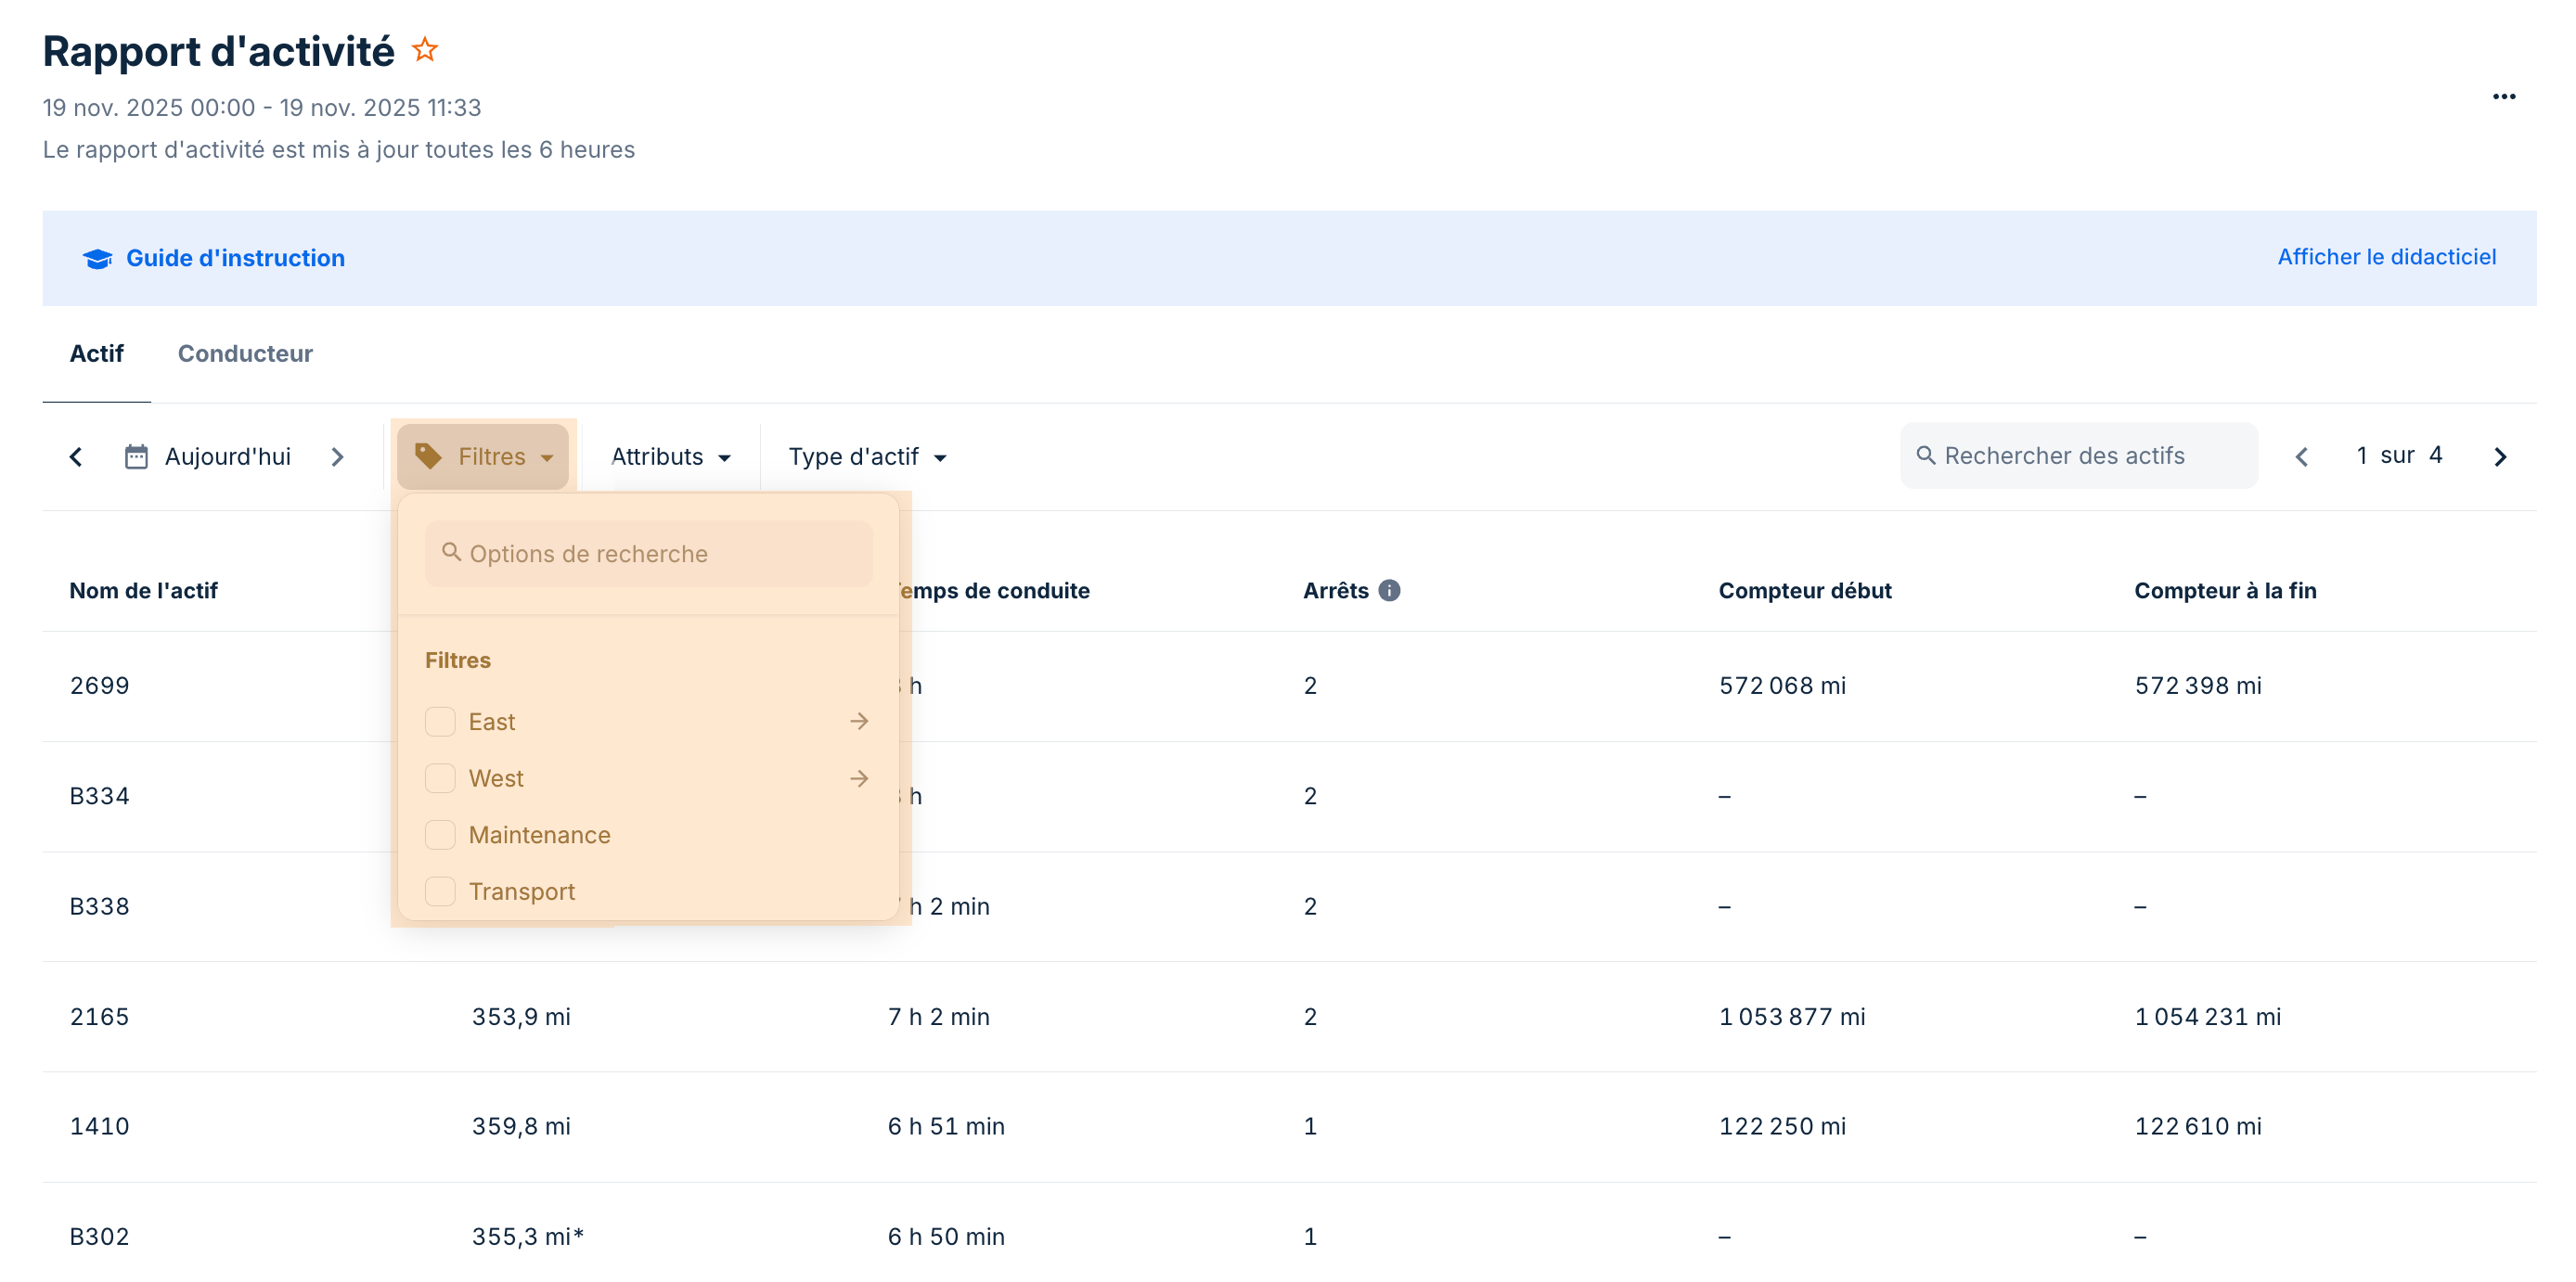This screenshot has width=2576, height=1282.
Task: Click the favorite star next to Rapport d'activité
Action: coord(425,50)
